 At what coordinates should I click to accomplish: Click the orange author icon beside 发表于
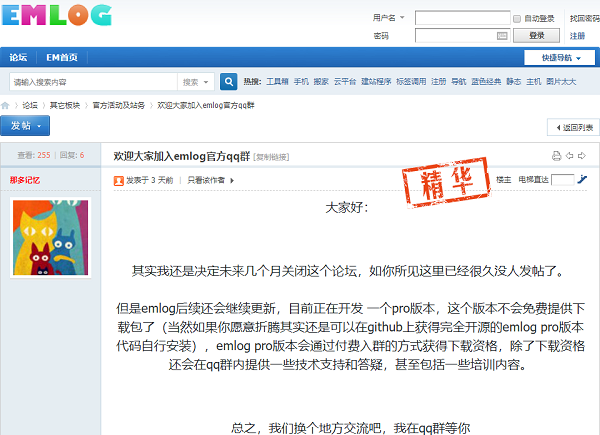pos(119,180)
